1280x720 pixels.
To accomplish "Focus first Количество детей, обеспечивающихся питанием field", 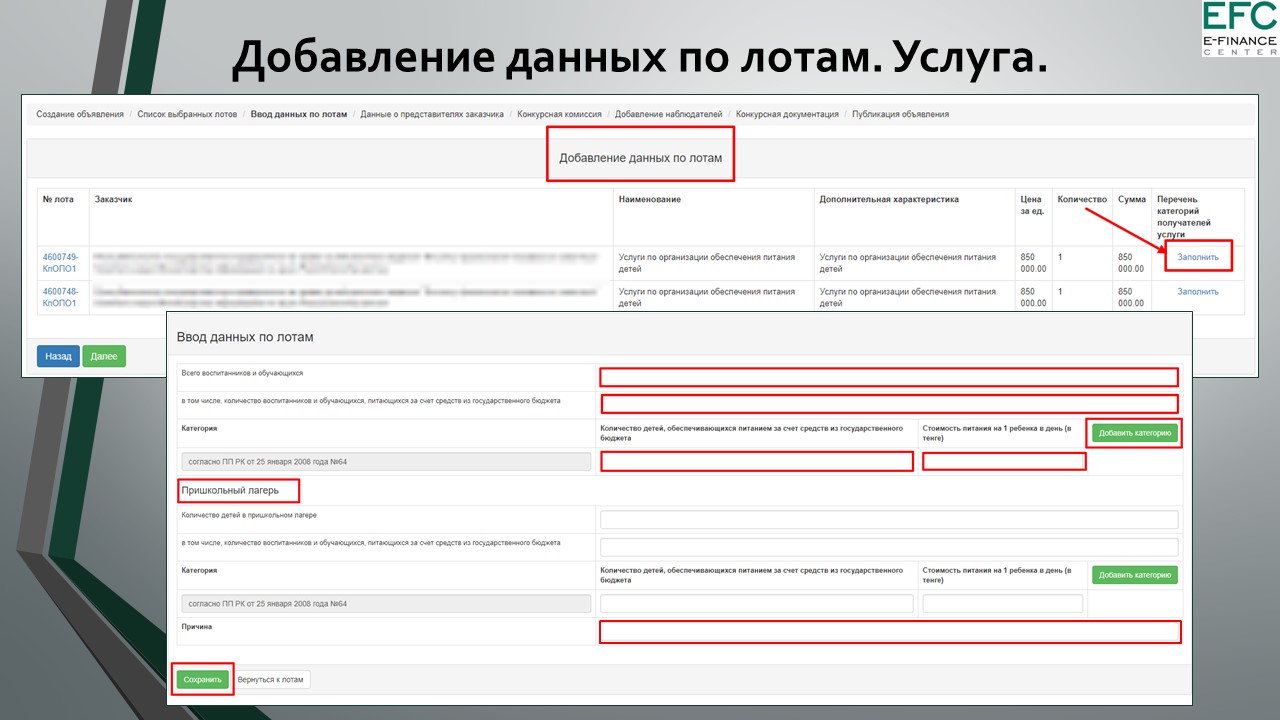I will point(757,461).
